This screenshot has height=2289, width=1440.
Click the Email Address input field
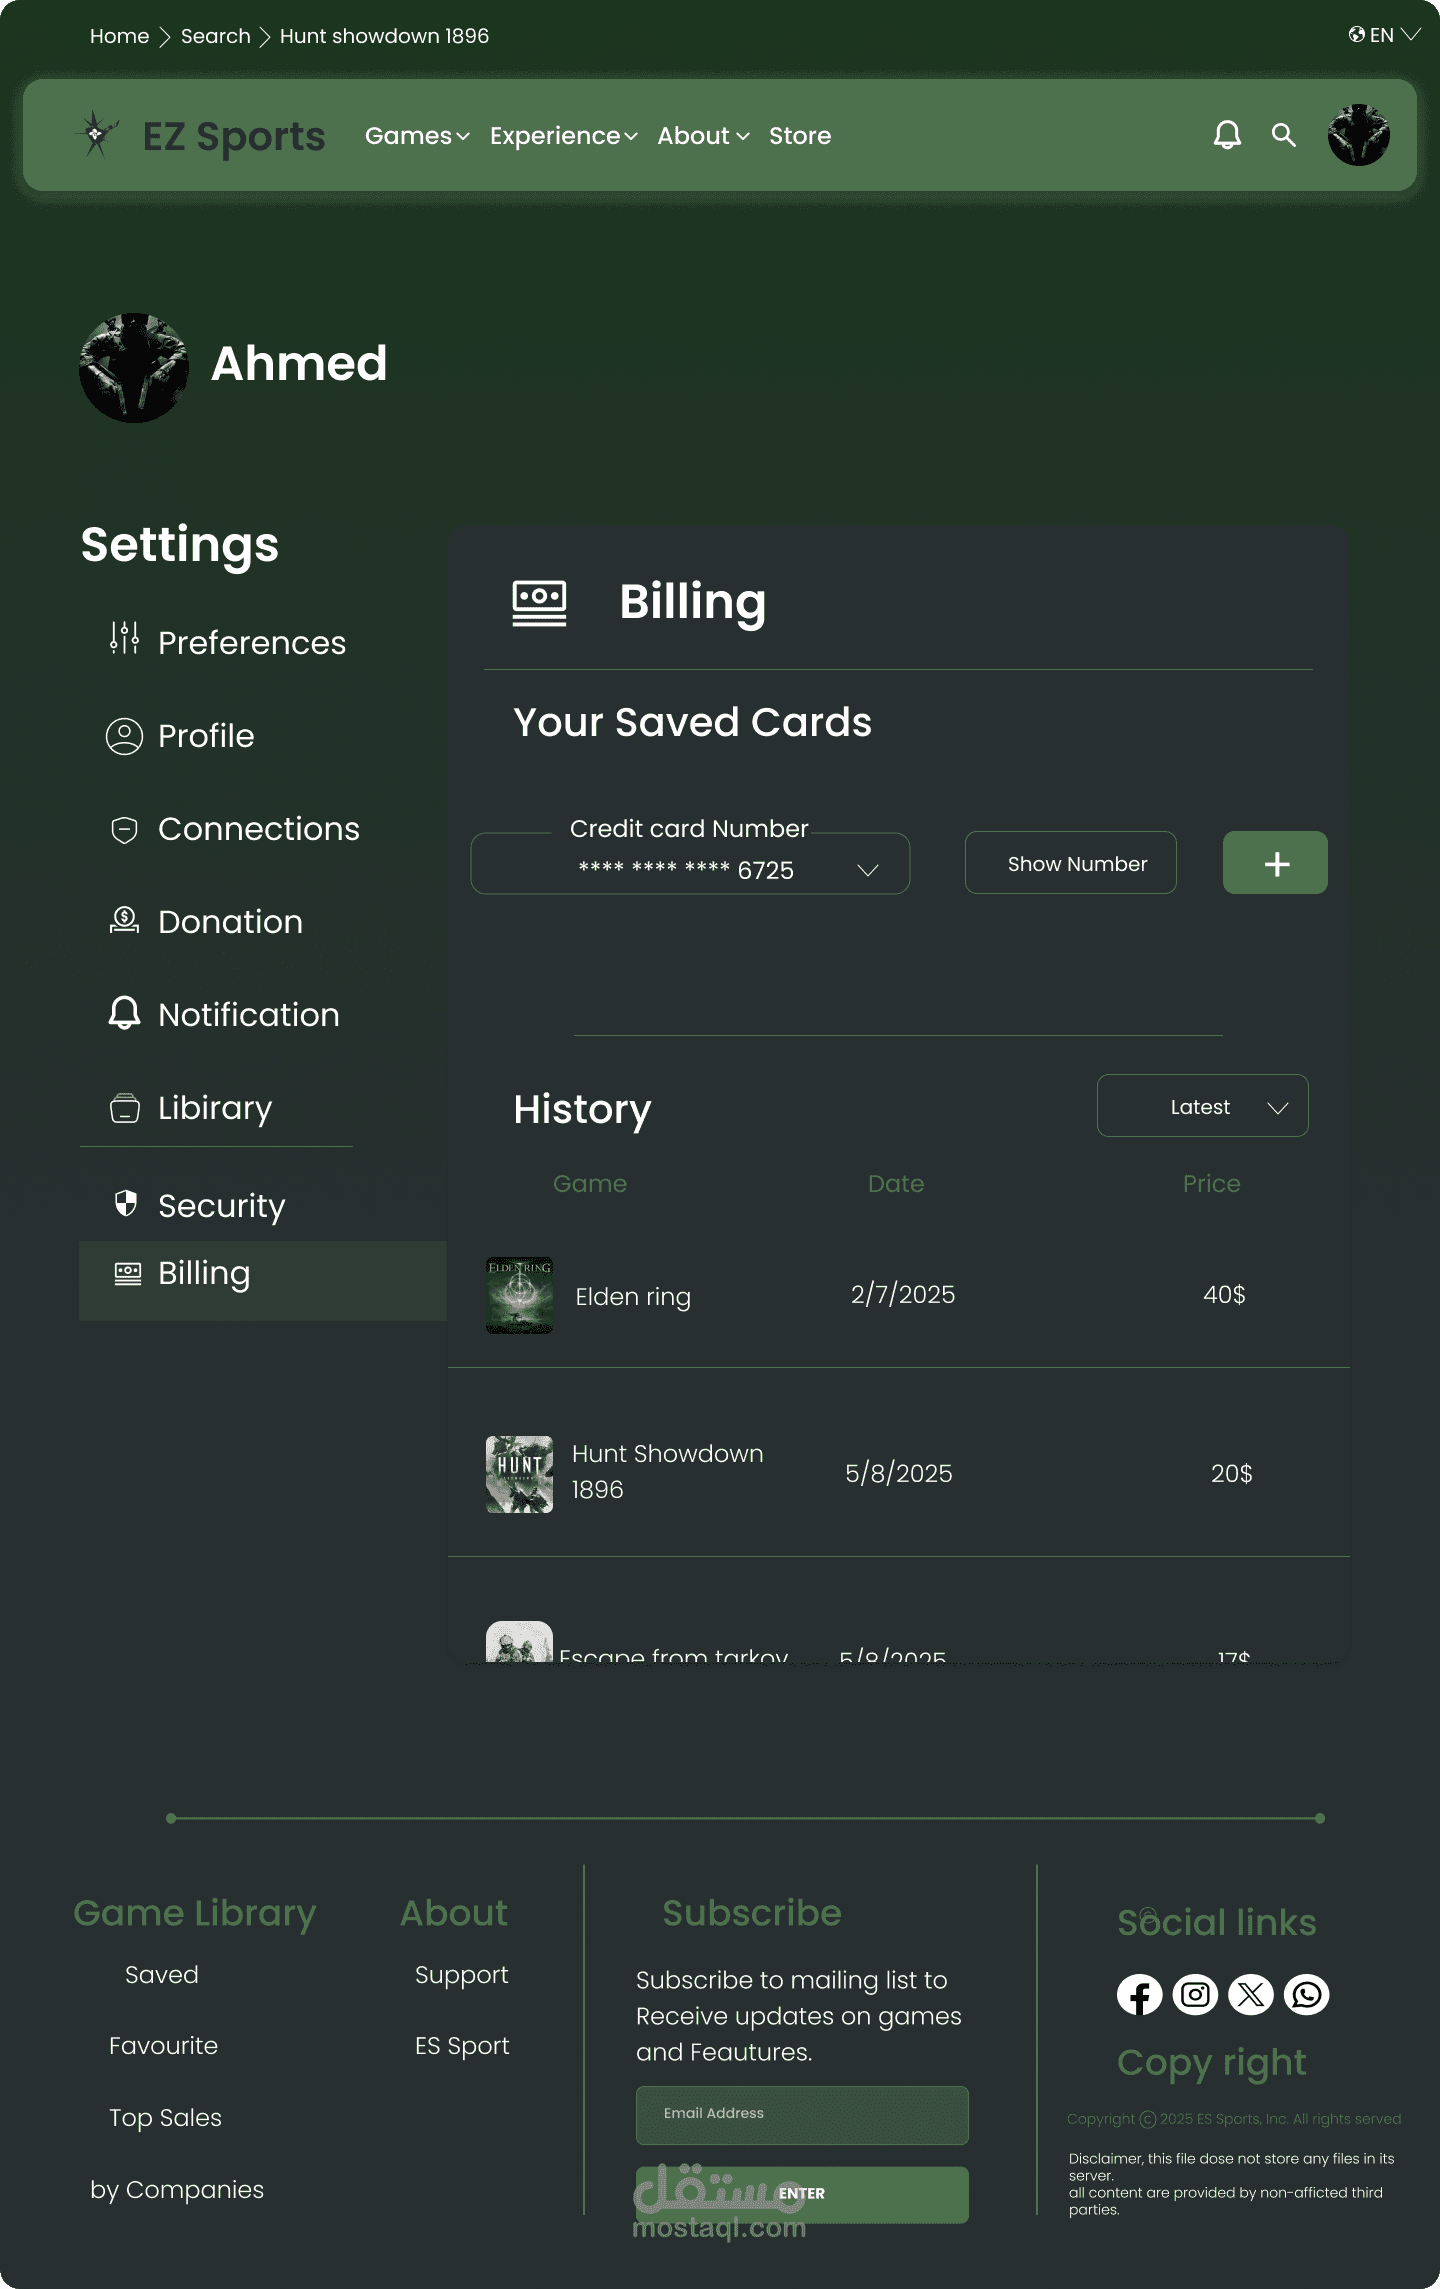802,2115
